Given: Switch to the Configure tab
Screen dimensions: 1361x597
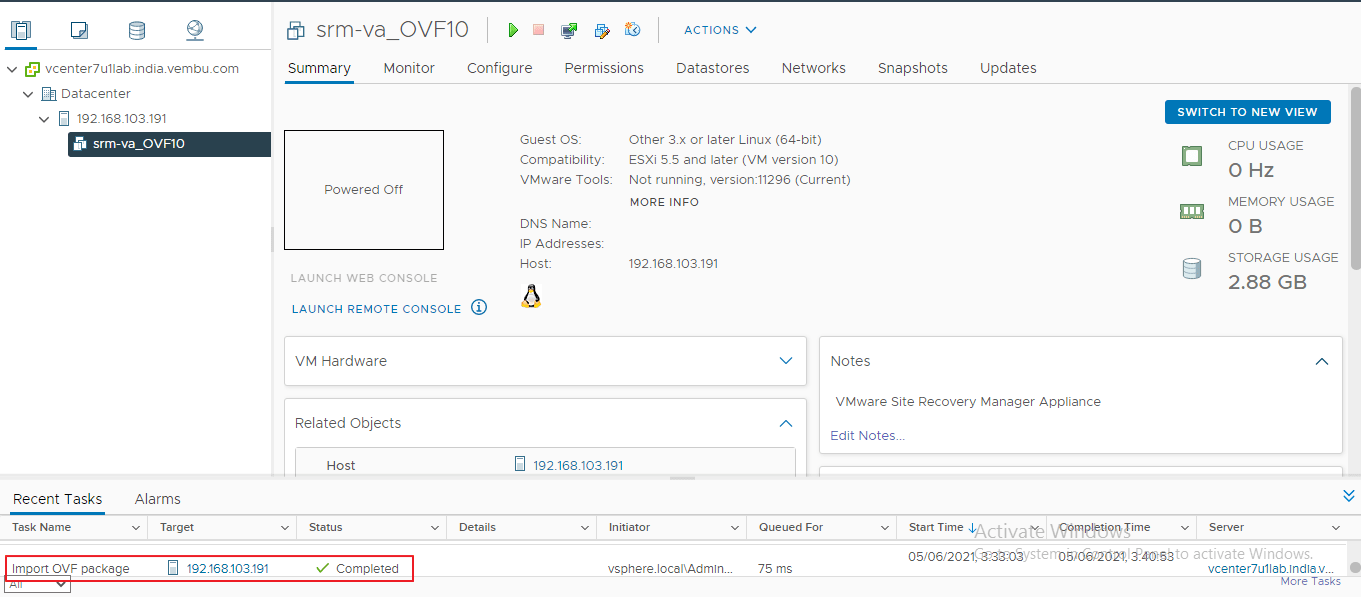Looking at the screenshot, I should (499, 68).
